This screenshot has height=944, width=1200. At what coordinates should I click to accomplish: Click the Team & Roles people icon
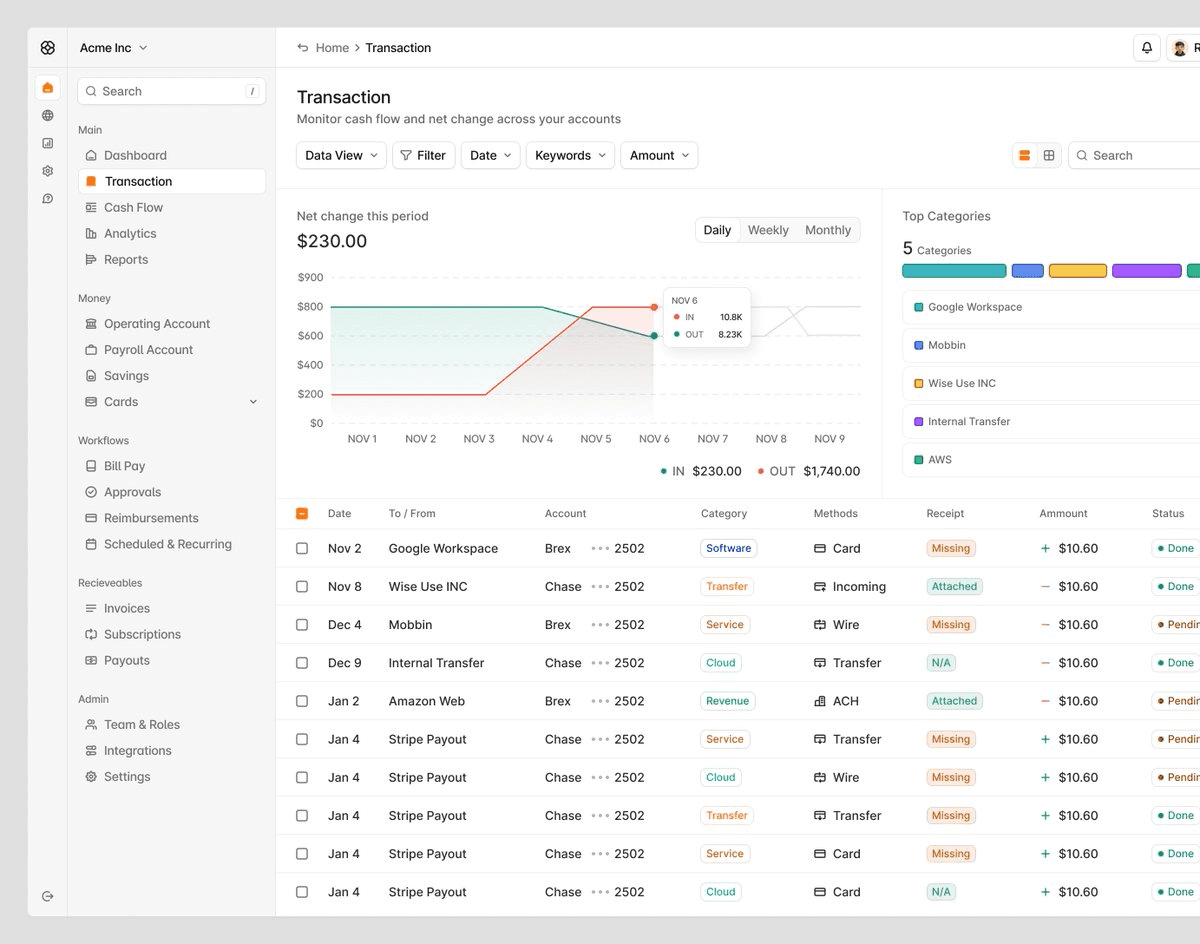pyautogui.click(x=91, y=725)
